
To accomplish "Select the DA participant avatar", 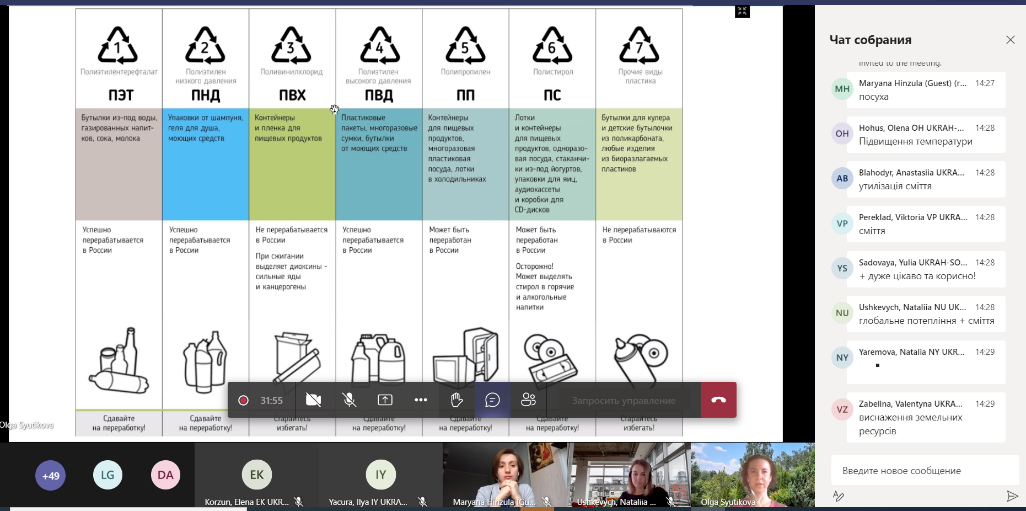I will [165, 476].
